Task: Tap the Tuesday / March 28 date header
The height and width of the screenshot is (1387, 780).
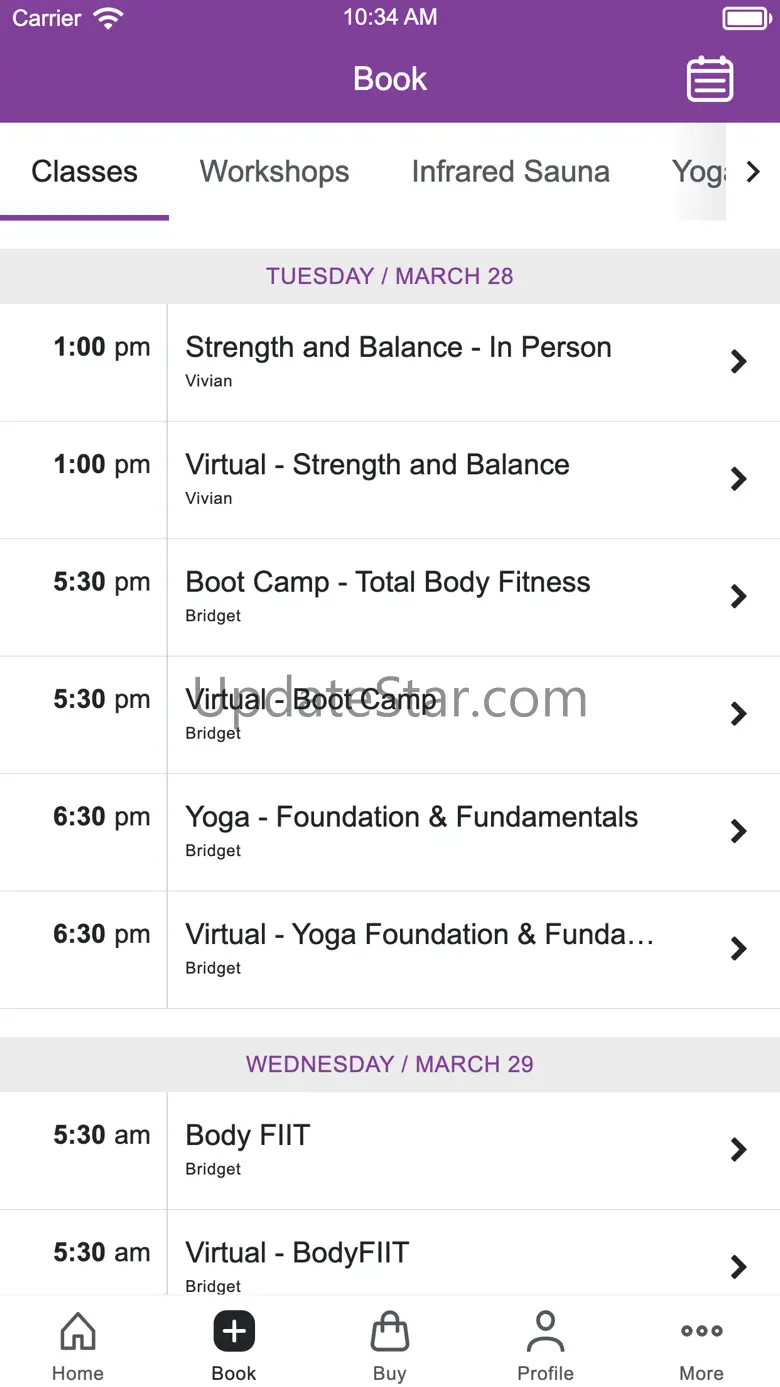Action: coord(389,276)
